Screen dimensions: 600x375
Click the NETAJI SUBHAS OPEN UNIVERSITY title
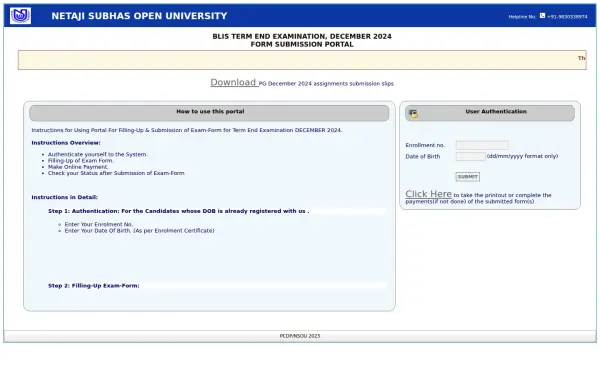coord(139,16)
